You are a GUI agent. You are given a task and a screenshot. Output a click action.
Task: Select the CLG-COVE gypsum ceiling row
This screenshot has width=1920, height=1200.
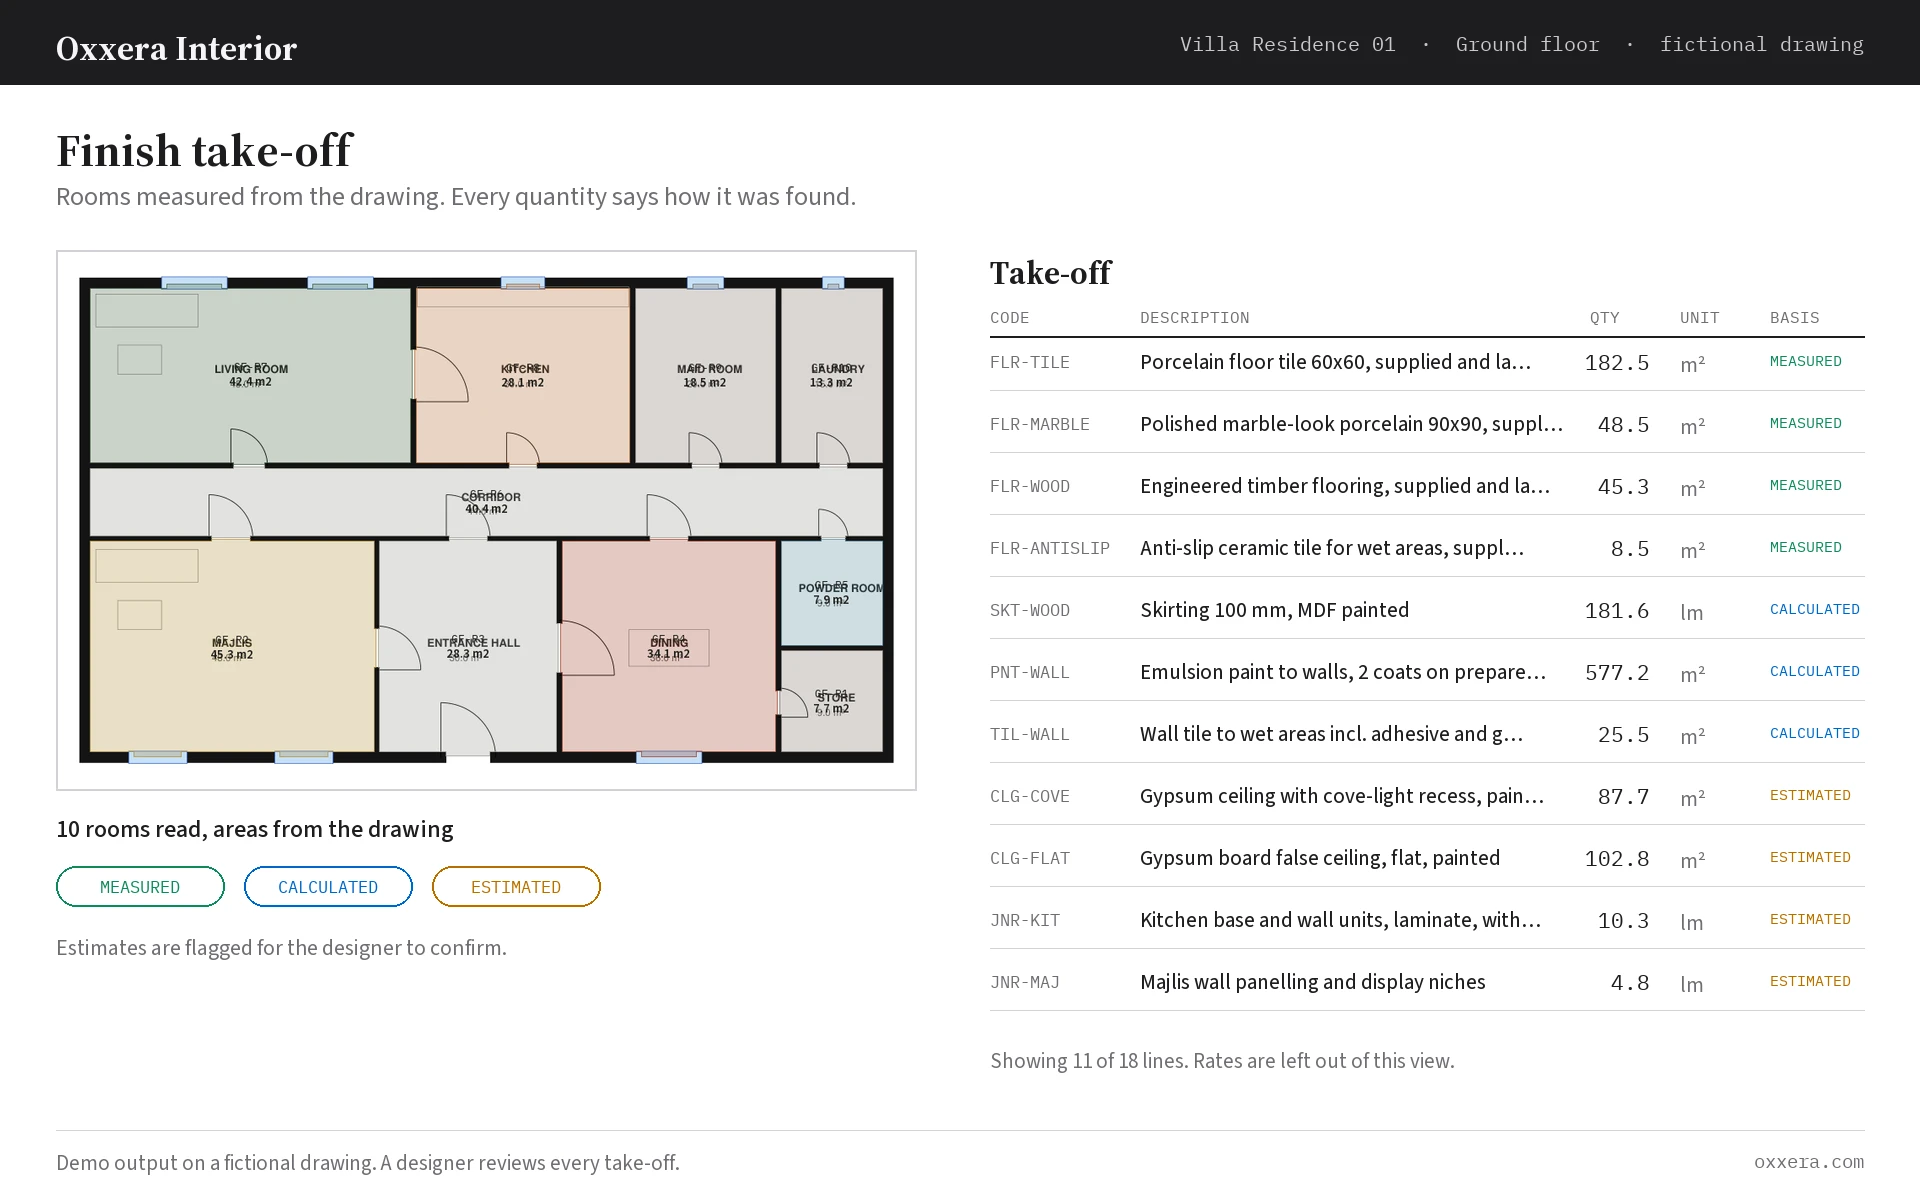[1427, 796]
